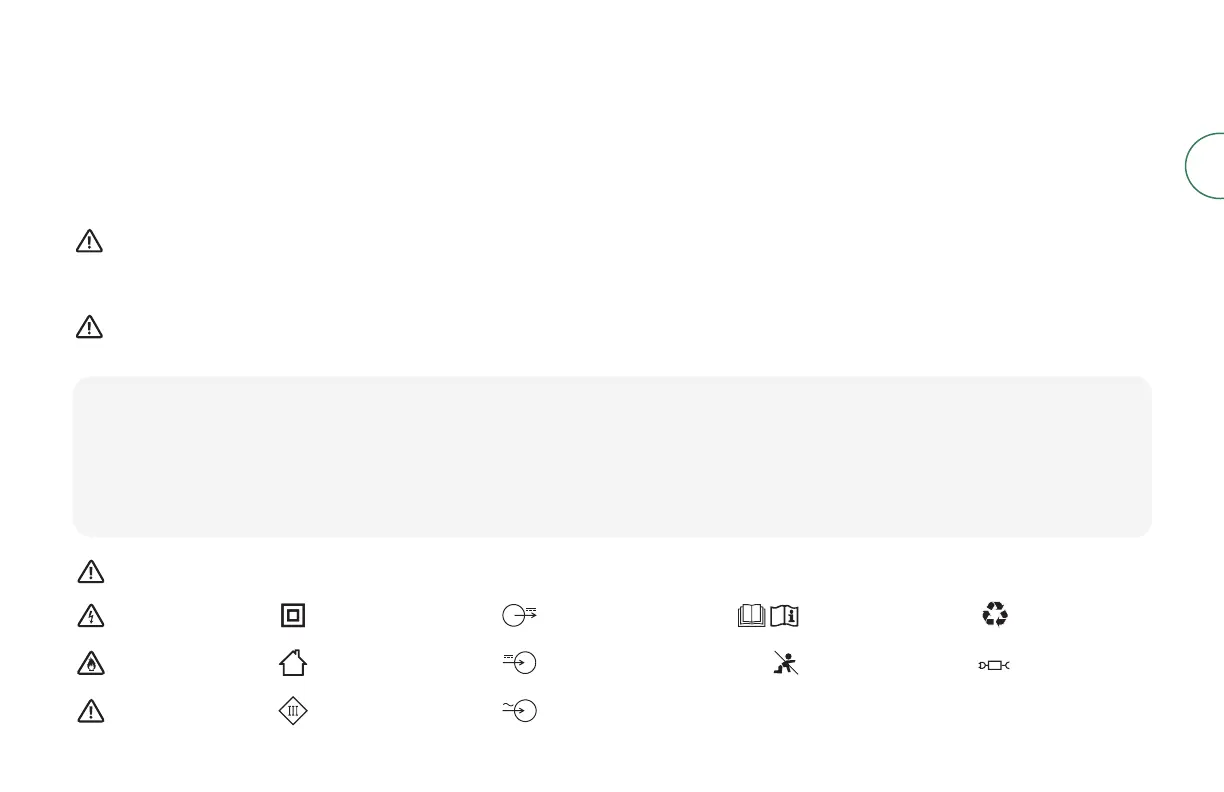Click the open book manual icon
Screen dimensions: 1224x792
tap(746, 617)
